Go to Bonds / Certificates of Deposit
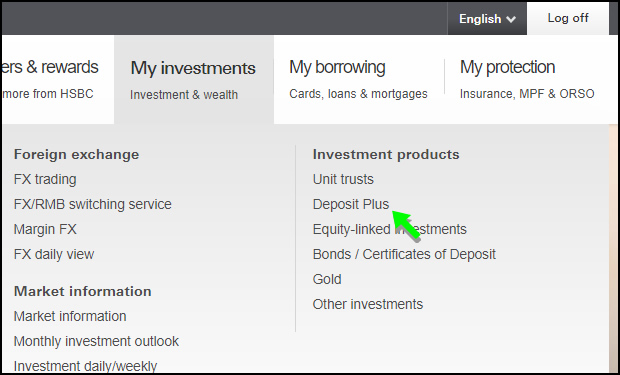The width and height of the screenshot is (620, 375). [404, 254]
